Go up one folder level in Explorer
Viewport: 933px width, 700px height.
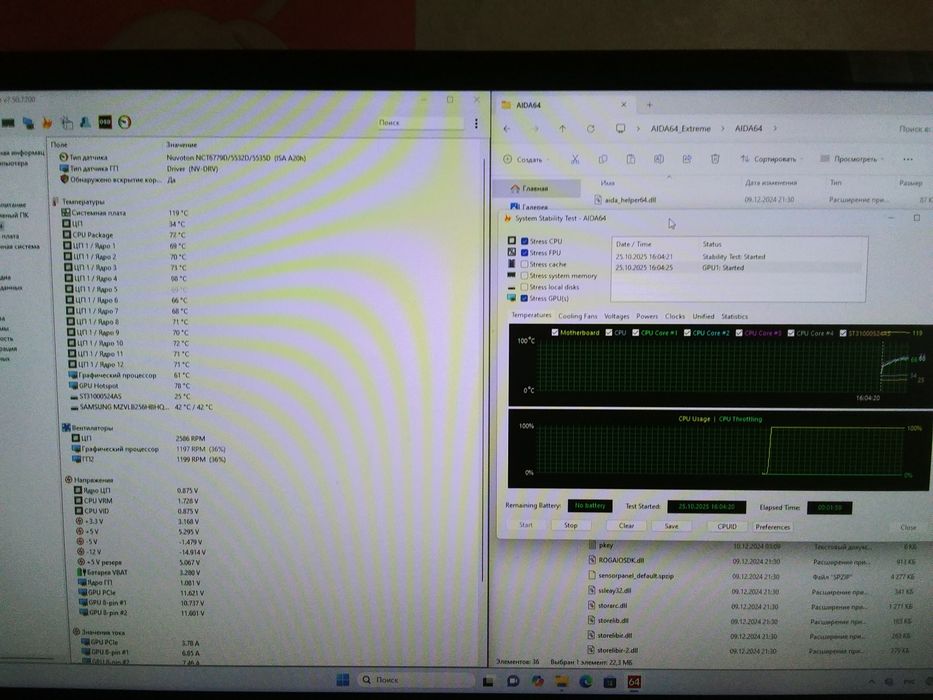pyautogui.click(x=562, y=129)
